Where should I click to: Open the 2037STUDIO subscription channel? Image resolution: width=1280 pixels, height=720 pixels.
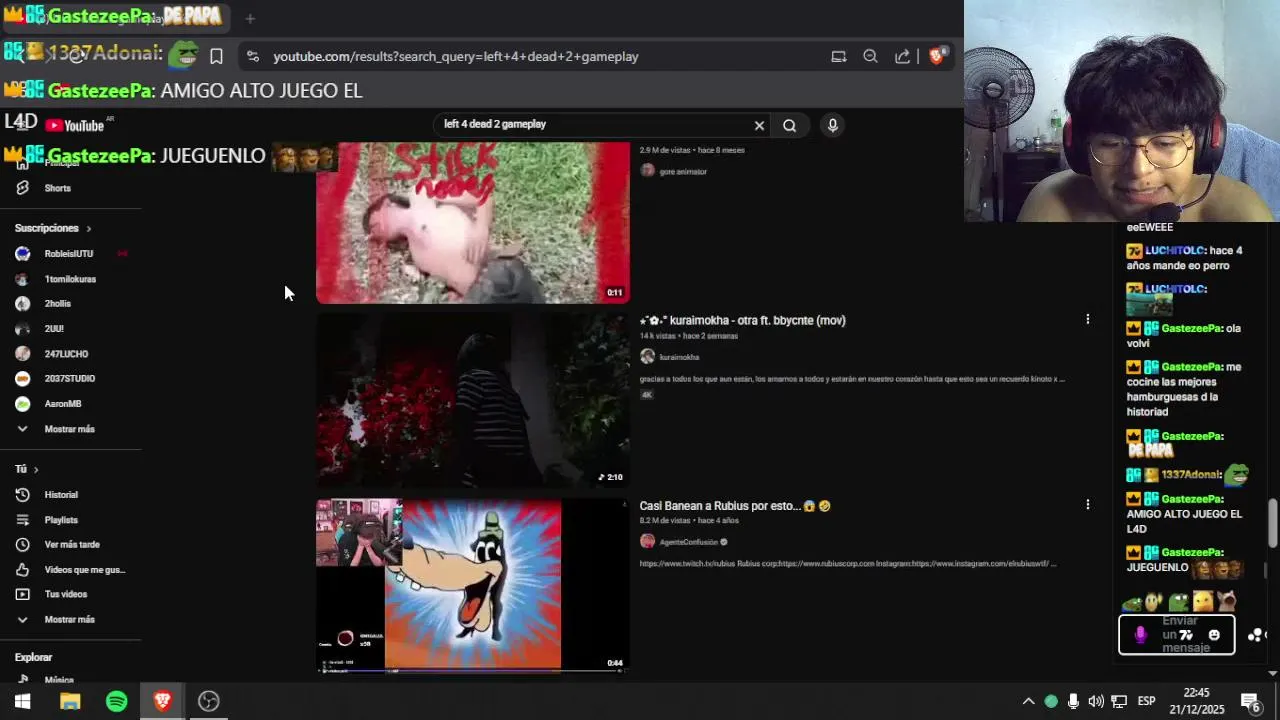click(70, 379)
